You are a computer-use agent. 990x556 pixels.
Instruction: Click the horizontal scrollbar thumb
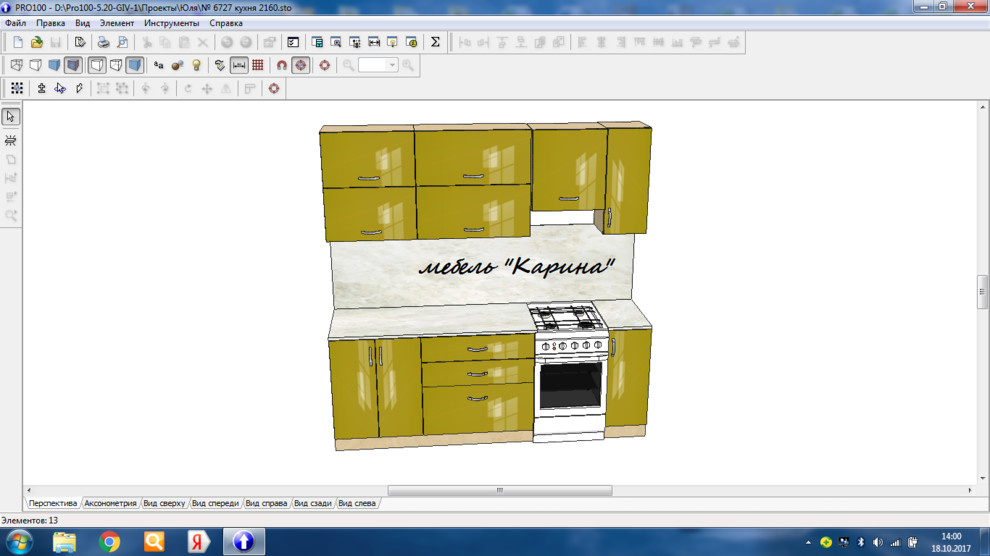[499, 491]
